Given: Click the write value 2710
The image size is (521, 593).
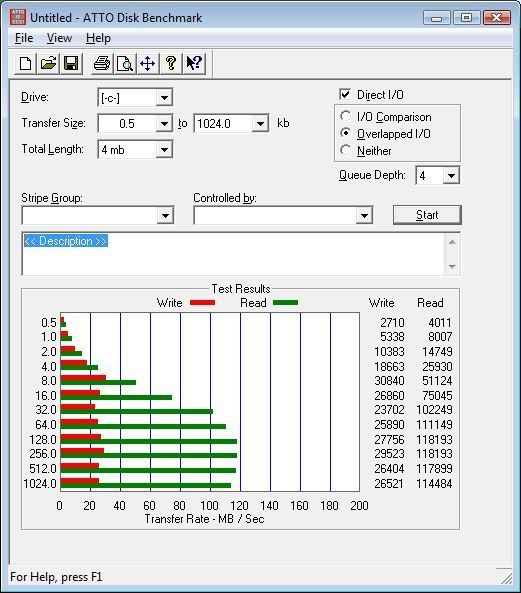Looking at the screenshot, I should tap(392, 323).
